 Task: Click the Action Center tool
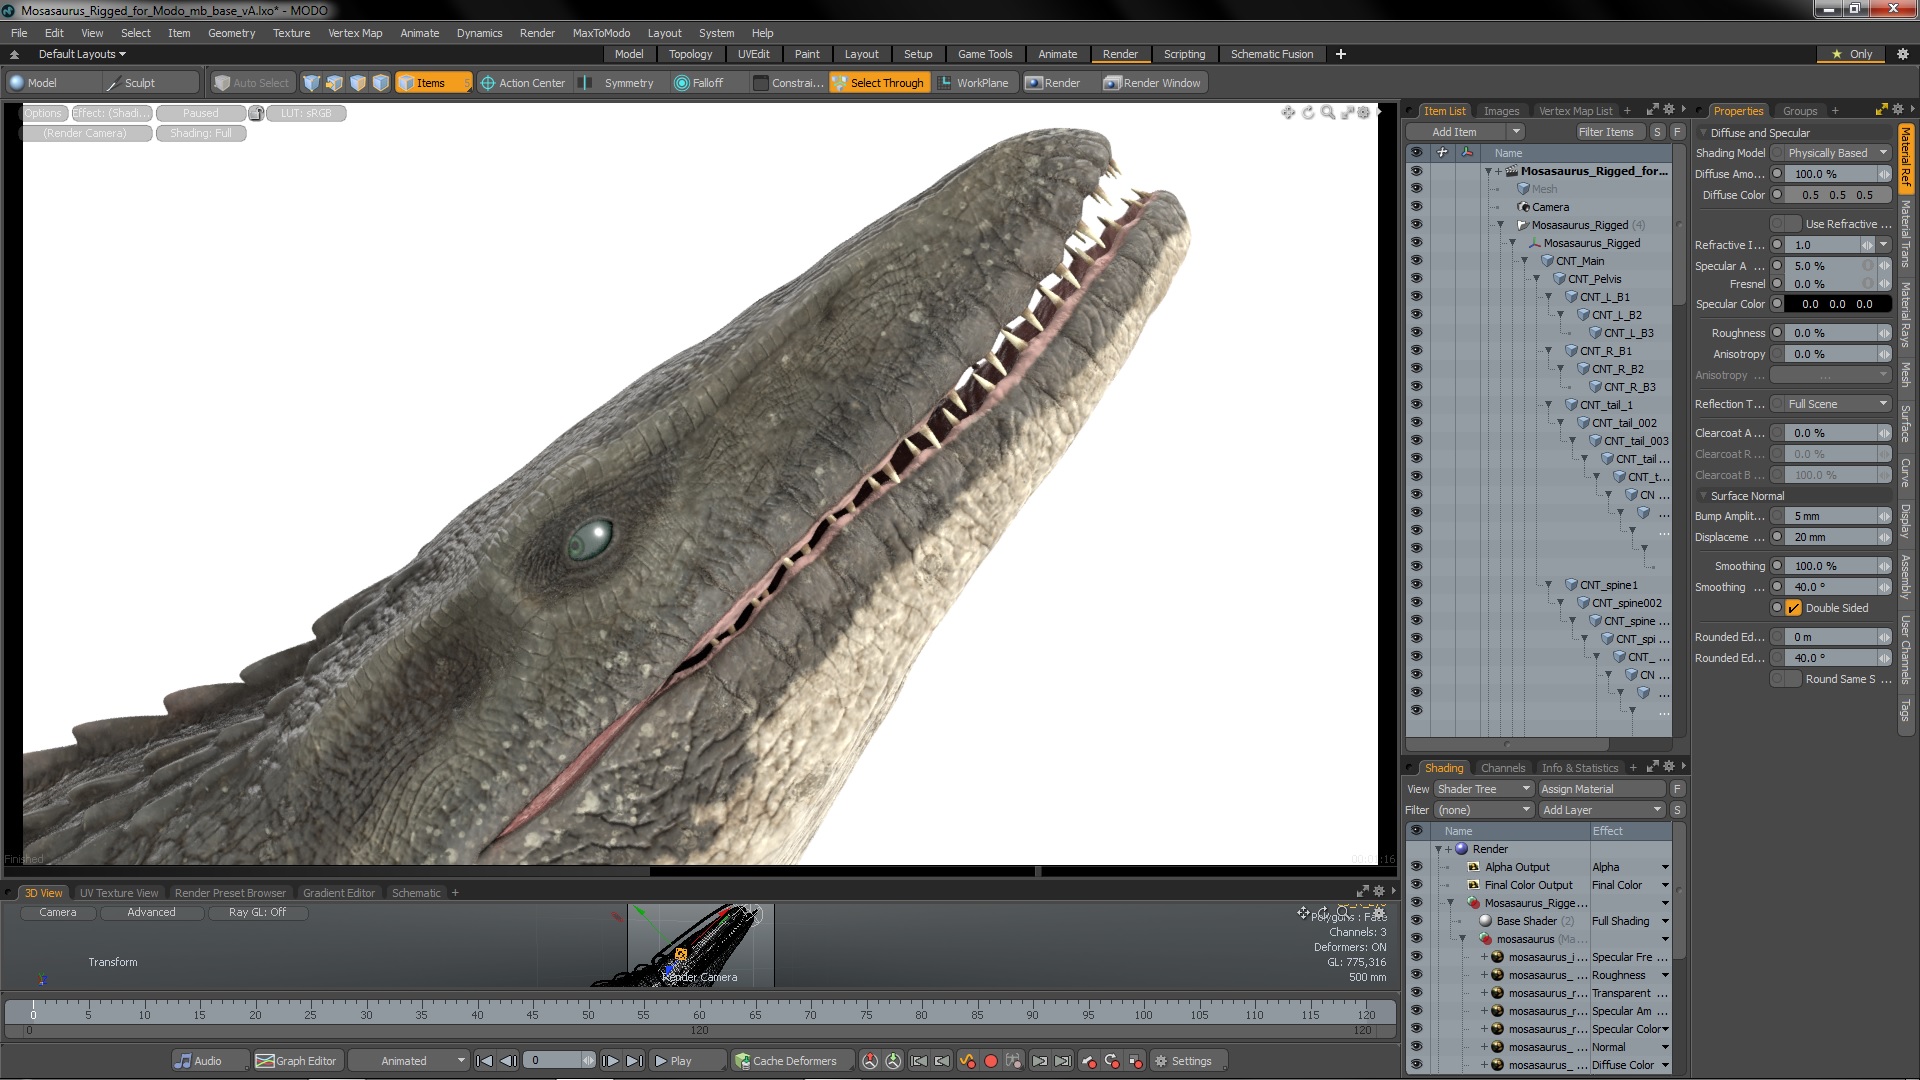click(522, 83)
